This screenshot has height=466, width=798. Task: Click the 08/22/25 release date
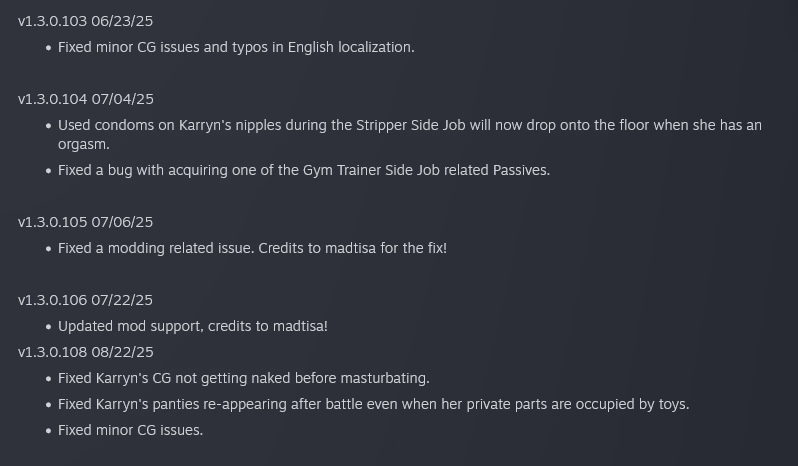coord(122,352)
